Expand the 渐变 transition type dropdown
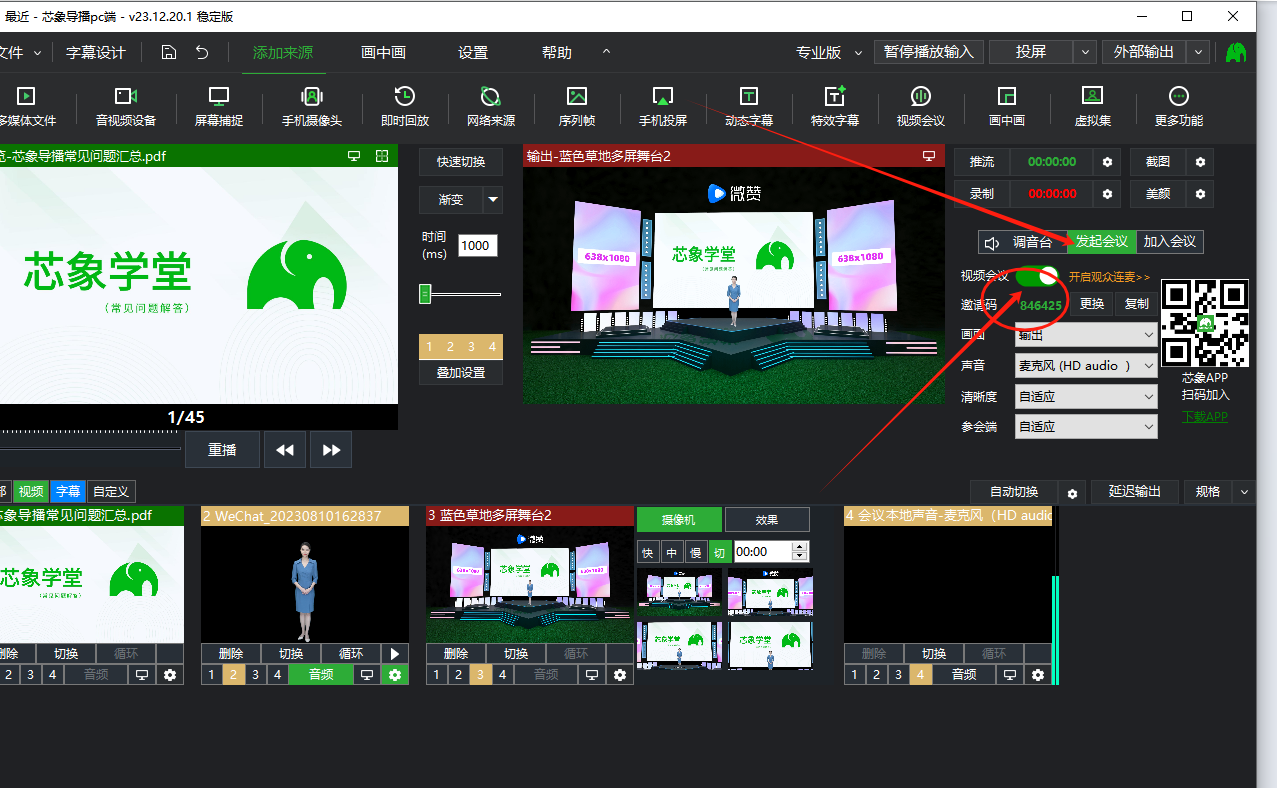 click(x=492, y=200)
